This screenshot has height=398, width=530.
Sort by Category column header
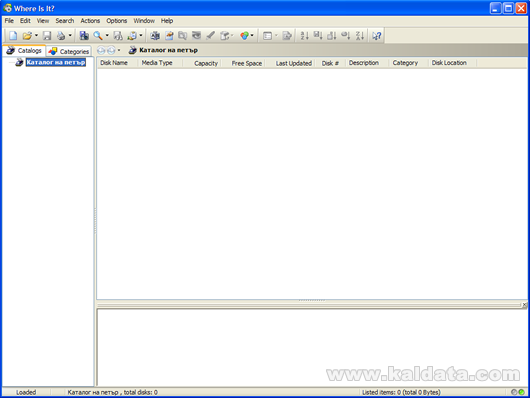pyautogui.click(x=409, y=63)
